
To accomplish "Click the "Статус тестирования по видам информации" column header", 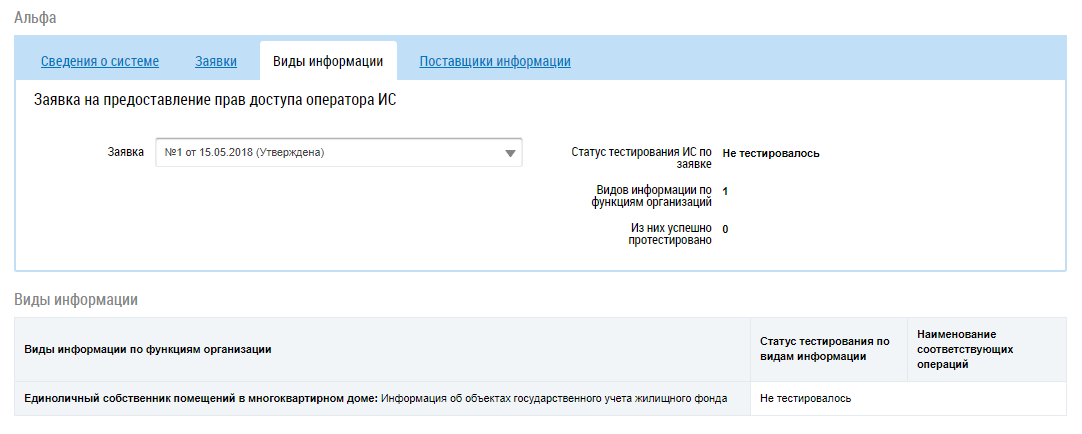I will (824, 348).
